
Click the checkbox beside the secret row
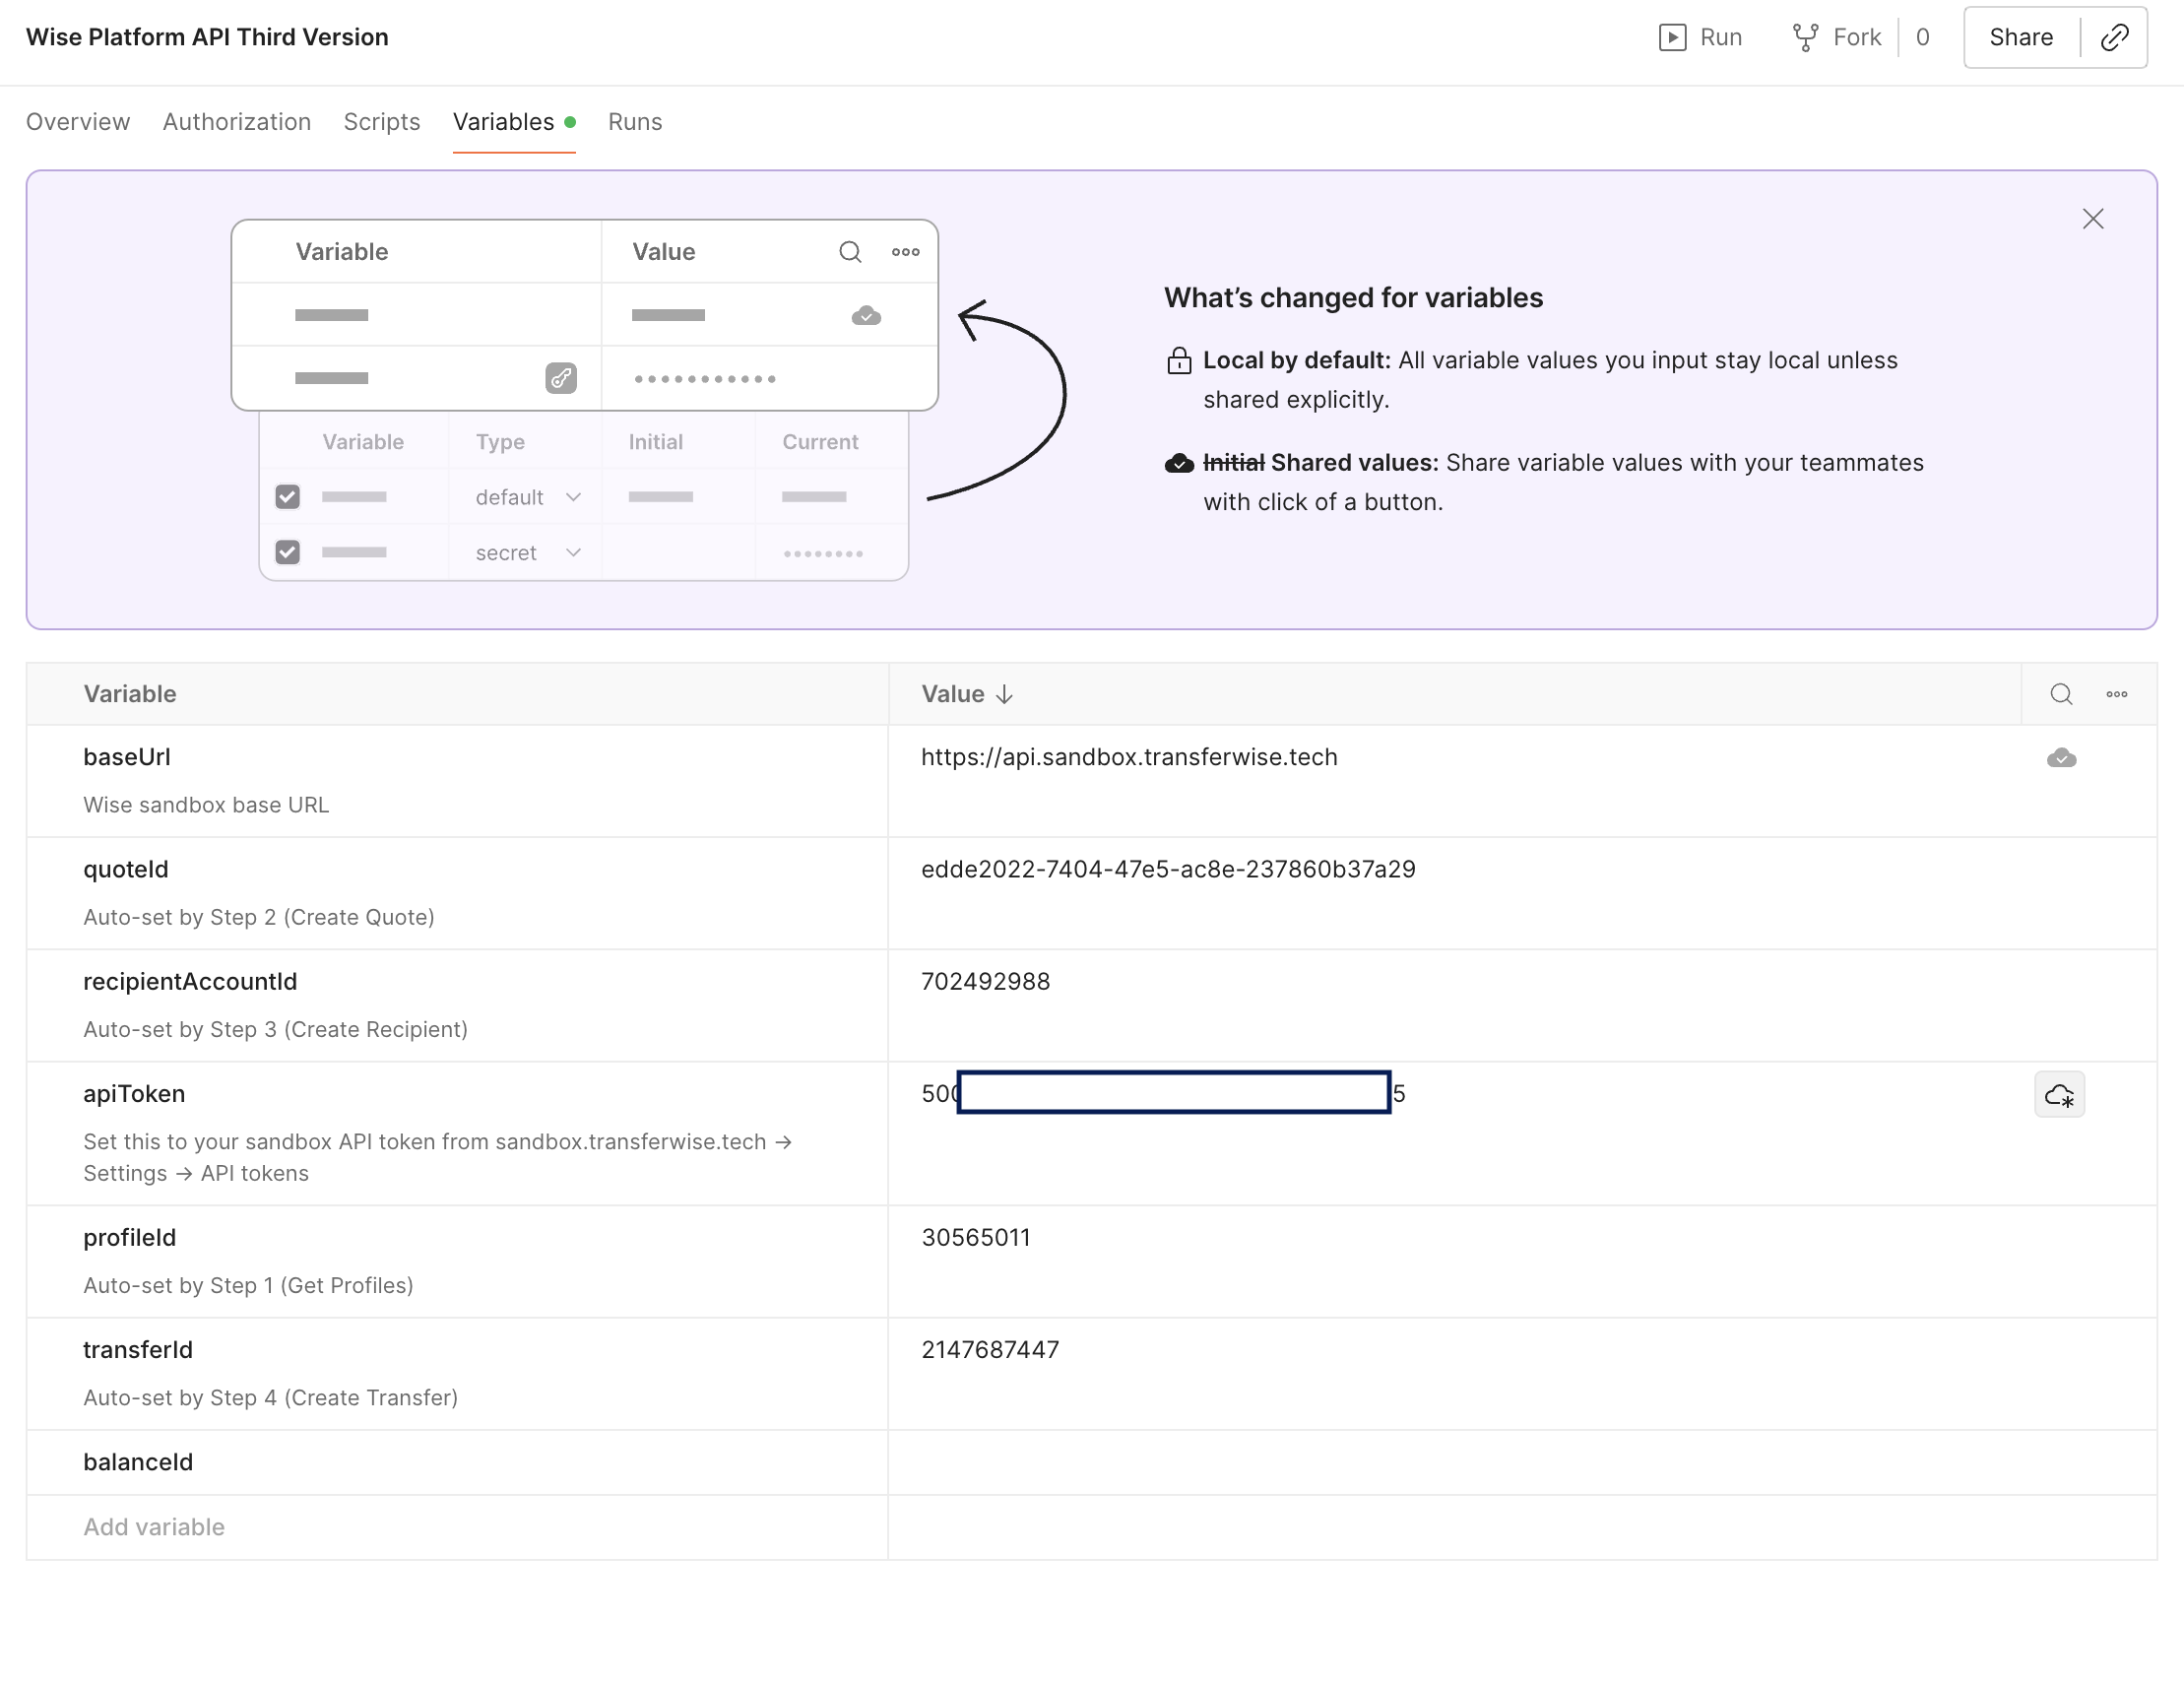[288, 552]
